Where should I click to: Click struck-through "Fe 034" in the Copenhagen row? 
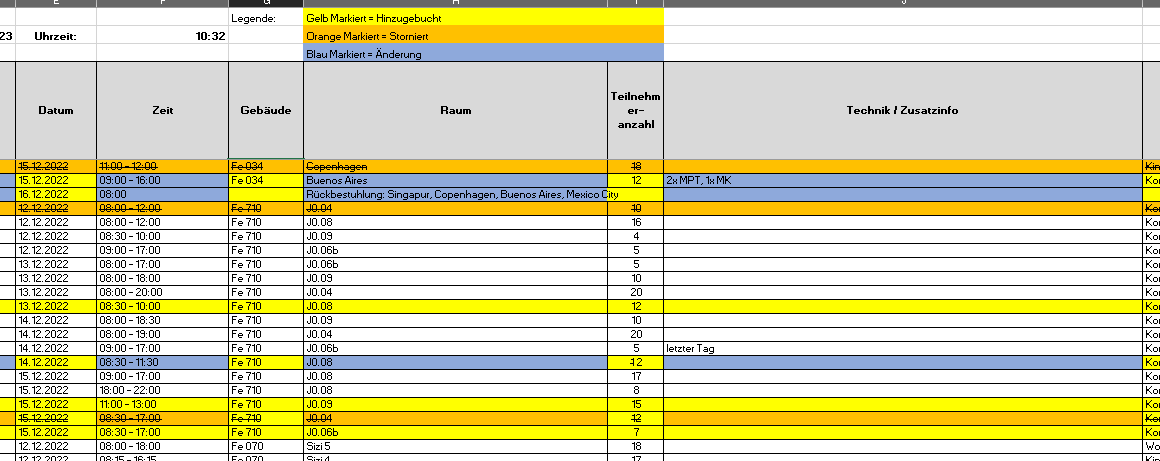(x=266, y=166)
